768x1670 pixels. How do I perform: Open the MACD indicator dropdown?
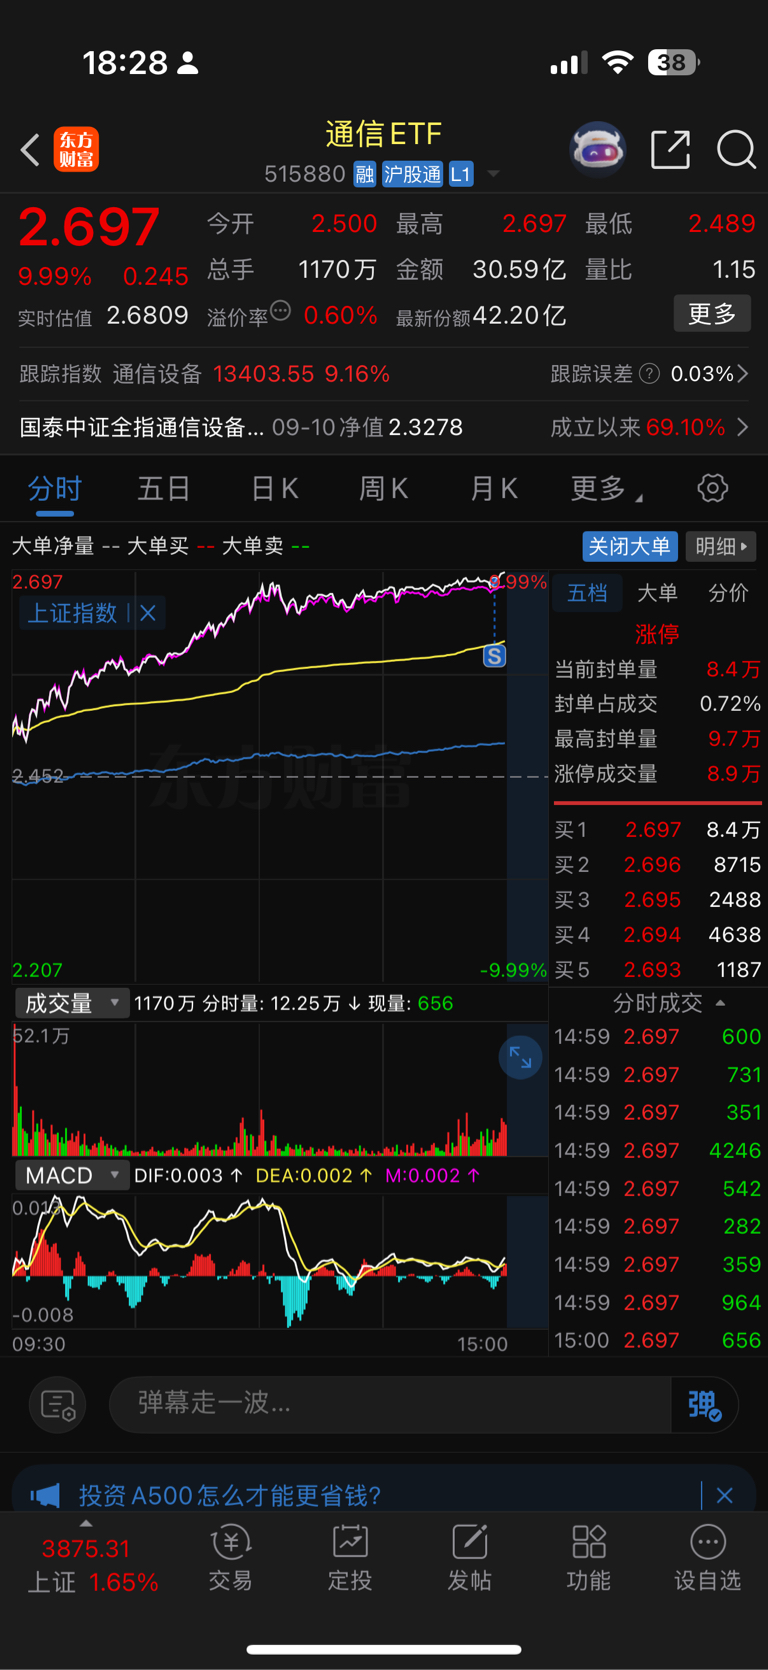[72, 1175]
